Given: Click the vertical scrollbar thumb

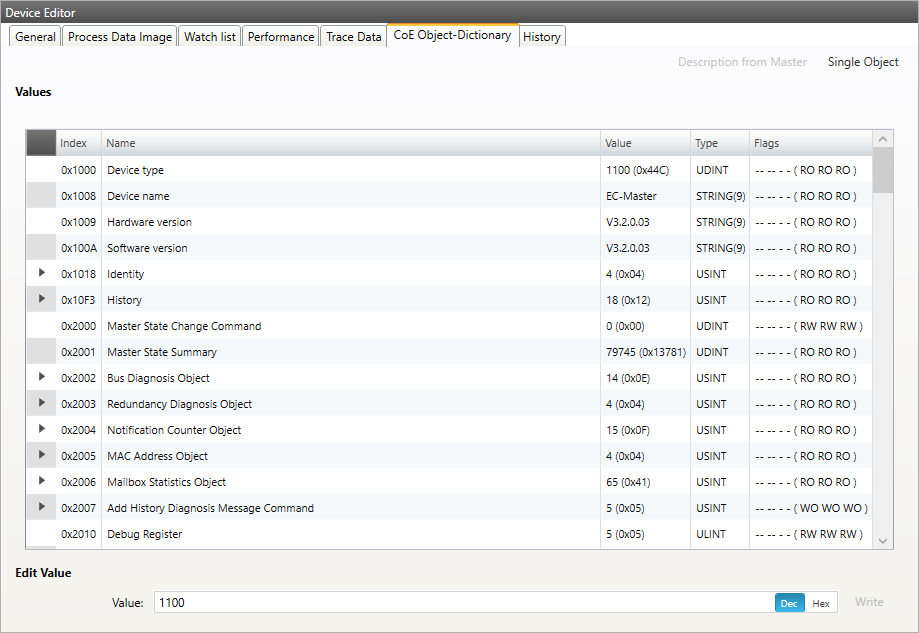Looking at the screenshot, I should click(882, 170).
